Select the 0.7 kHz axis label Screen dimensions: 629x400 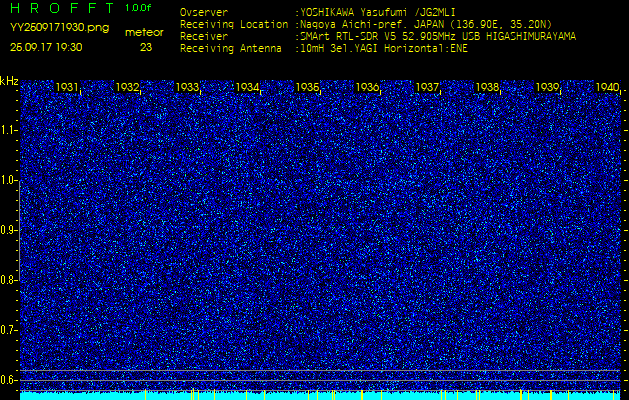(8, 330)
